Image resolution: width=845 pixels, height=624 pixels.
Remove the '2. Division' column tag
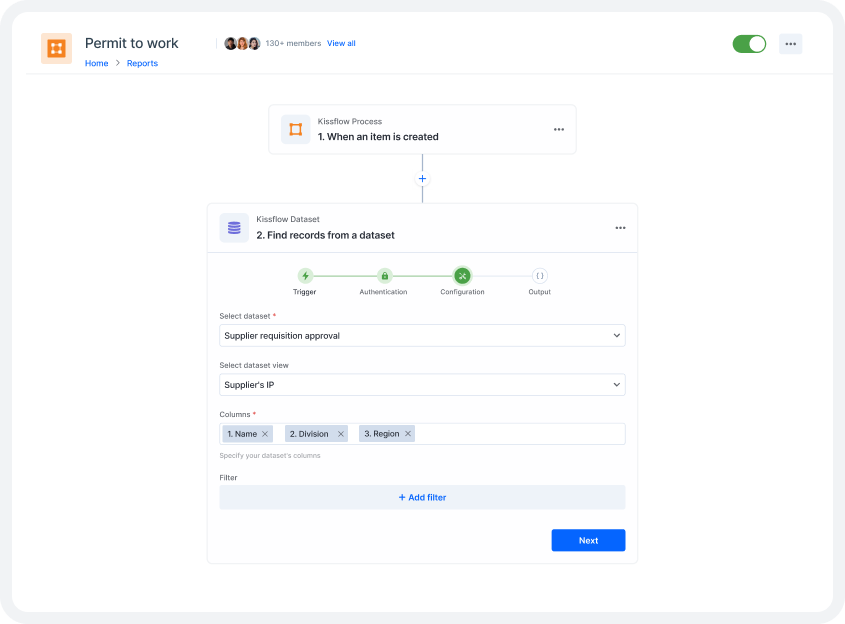(x=341, y=434)
